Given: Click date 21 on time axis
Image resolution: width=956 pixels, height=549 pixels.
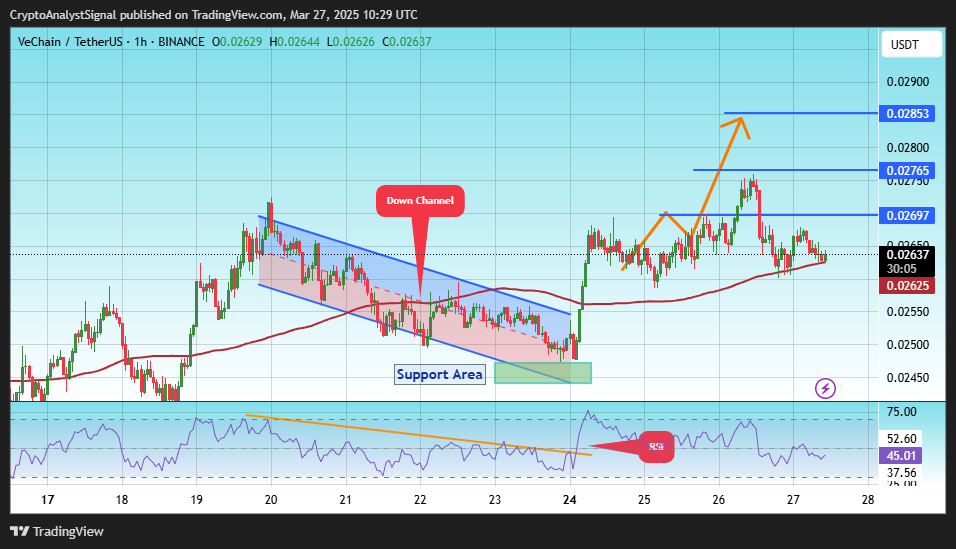Looking at the screenshot, I should click(x=346, y=500).
